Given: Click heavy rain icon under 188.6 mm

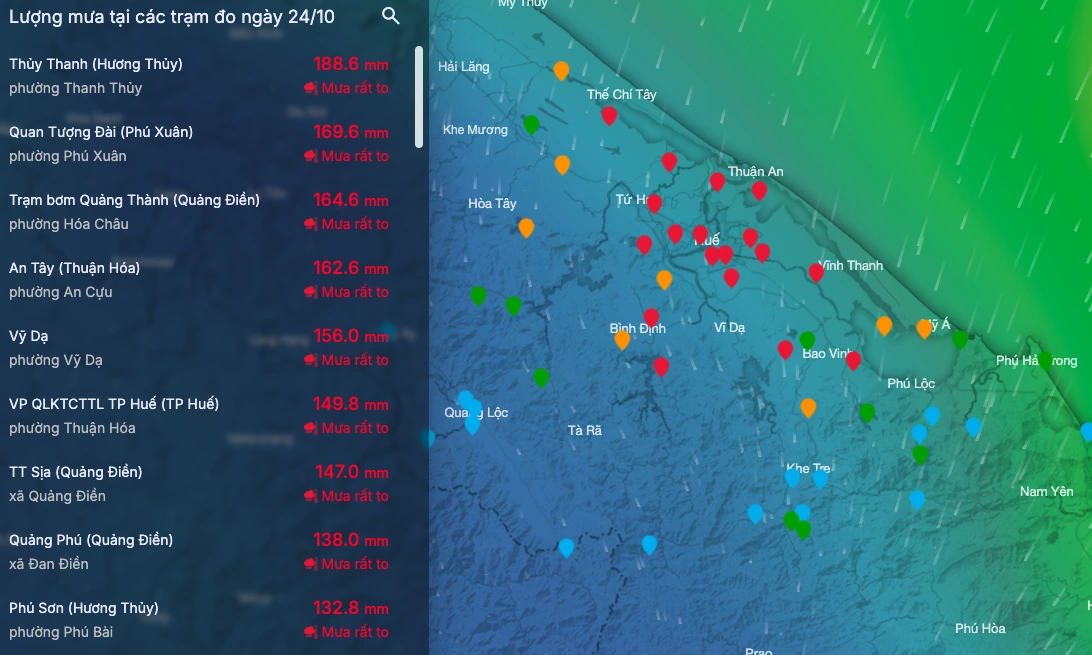Looking at the screenshot, I should click(x=309, y=88).
